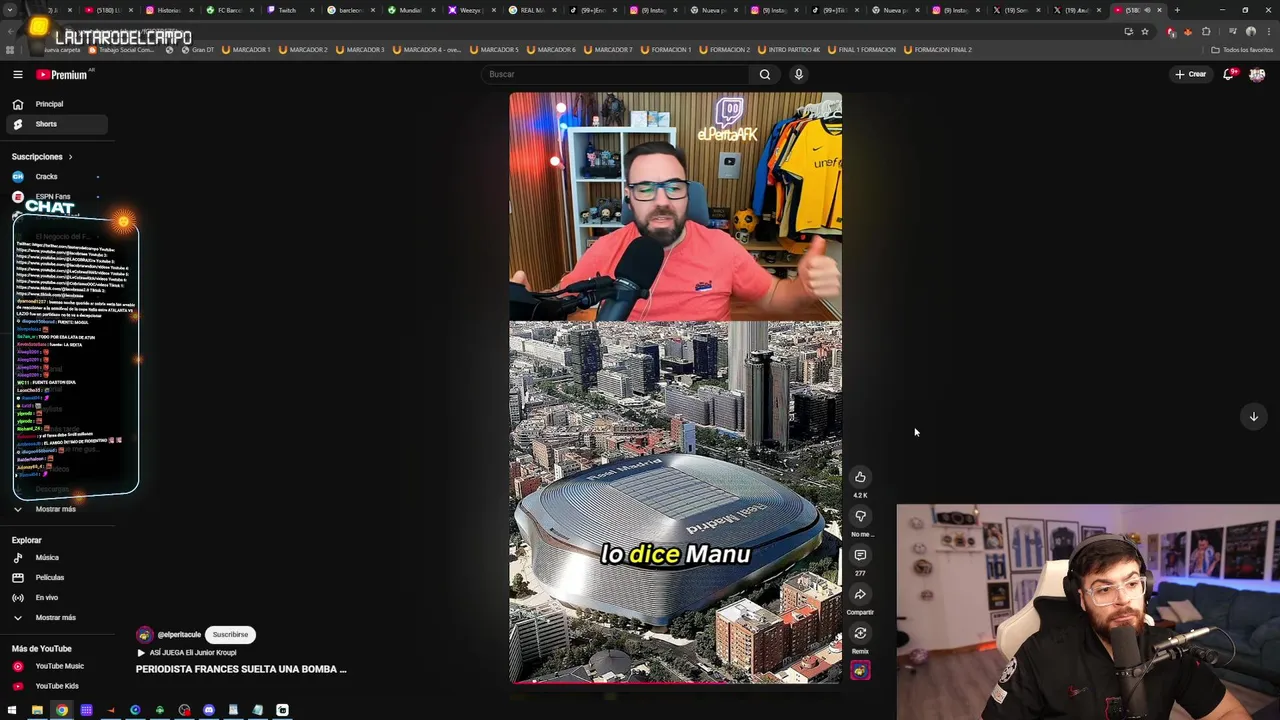This screenshot has width=1280, height=720.
Task: Open the Short's comments
Action: [860, 555]
